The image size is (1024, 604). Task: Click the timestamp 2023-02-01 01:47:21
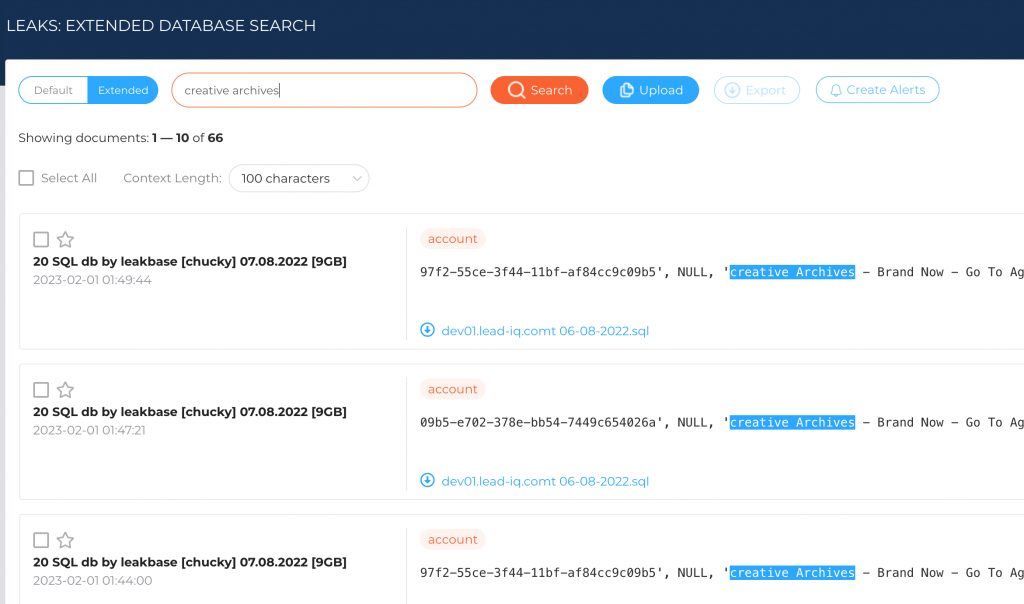(x=89, y=430)
